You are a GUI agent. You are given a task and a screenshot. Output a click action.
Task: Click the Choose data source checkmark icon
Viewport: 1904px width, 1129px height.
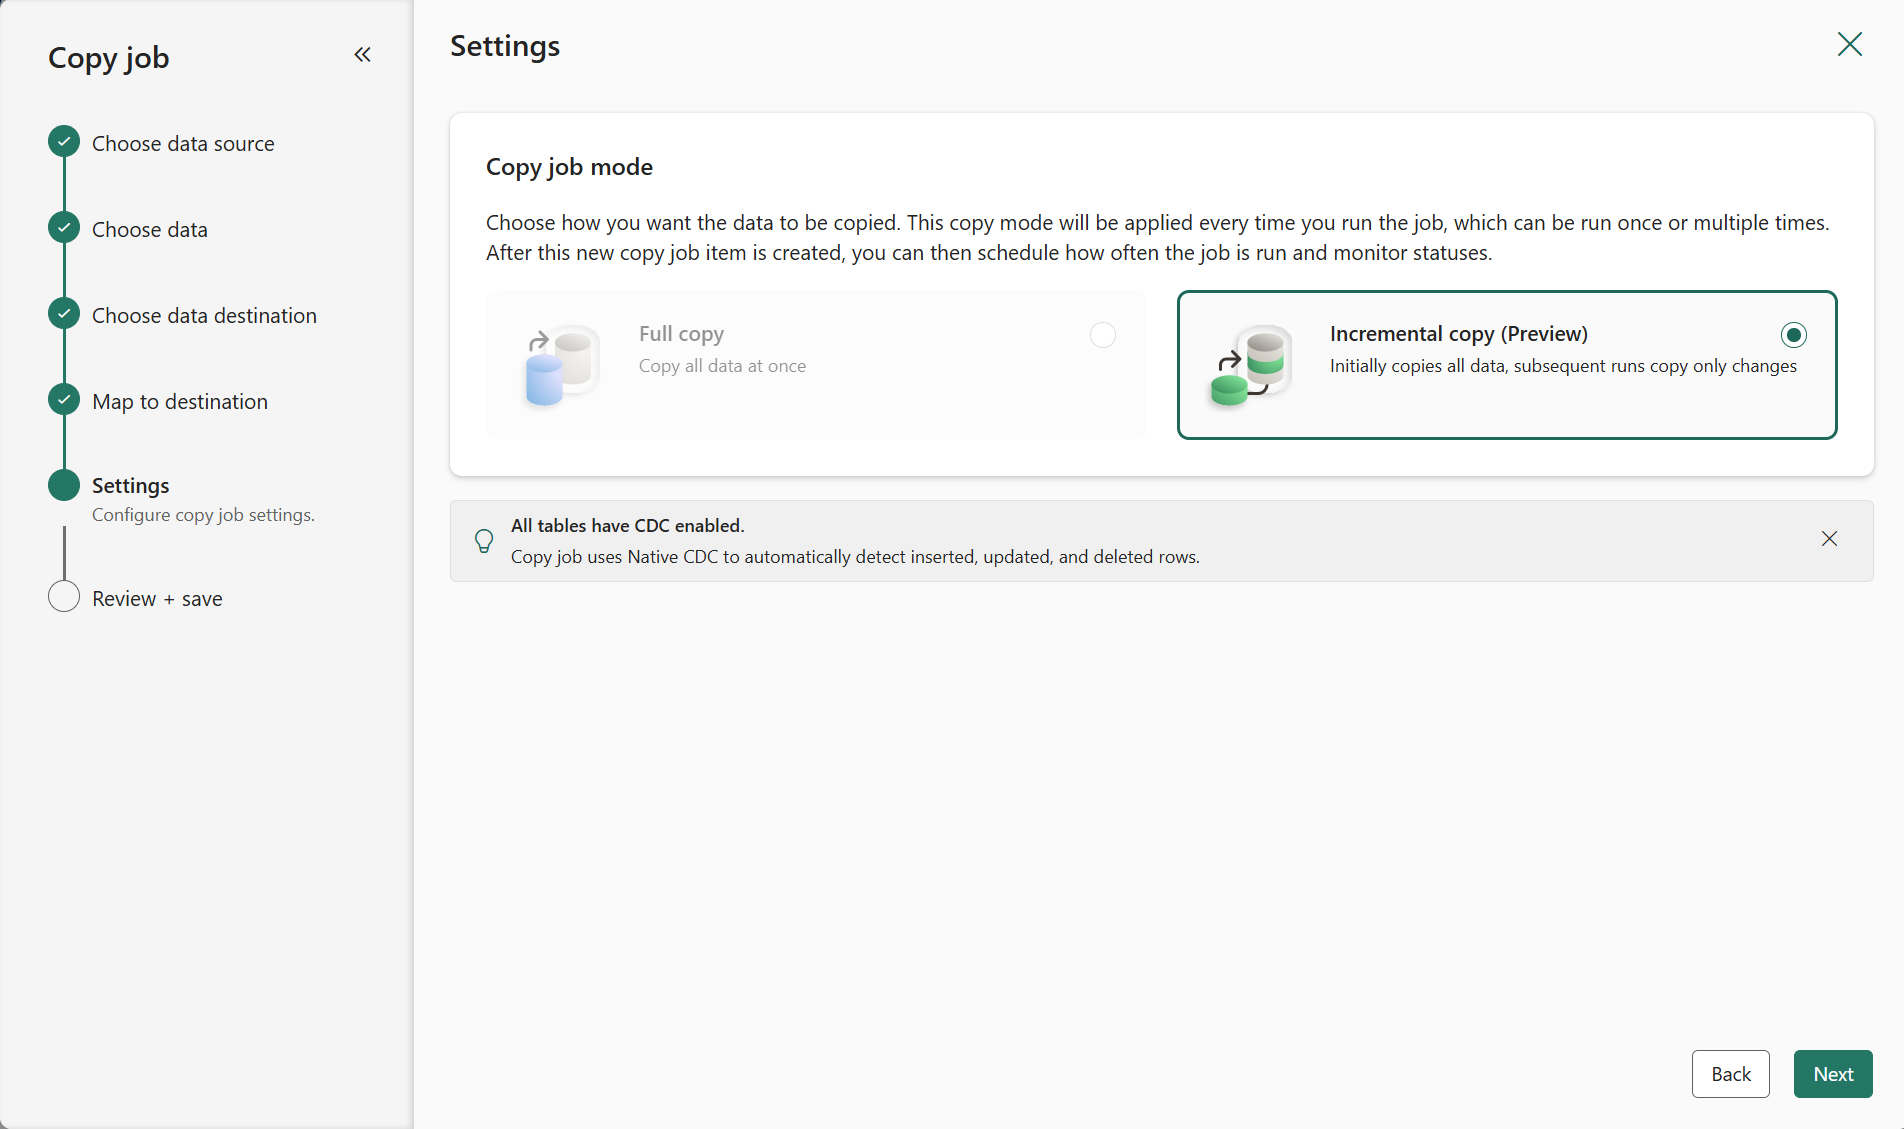click(64, 142)
